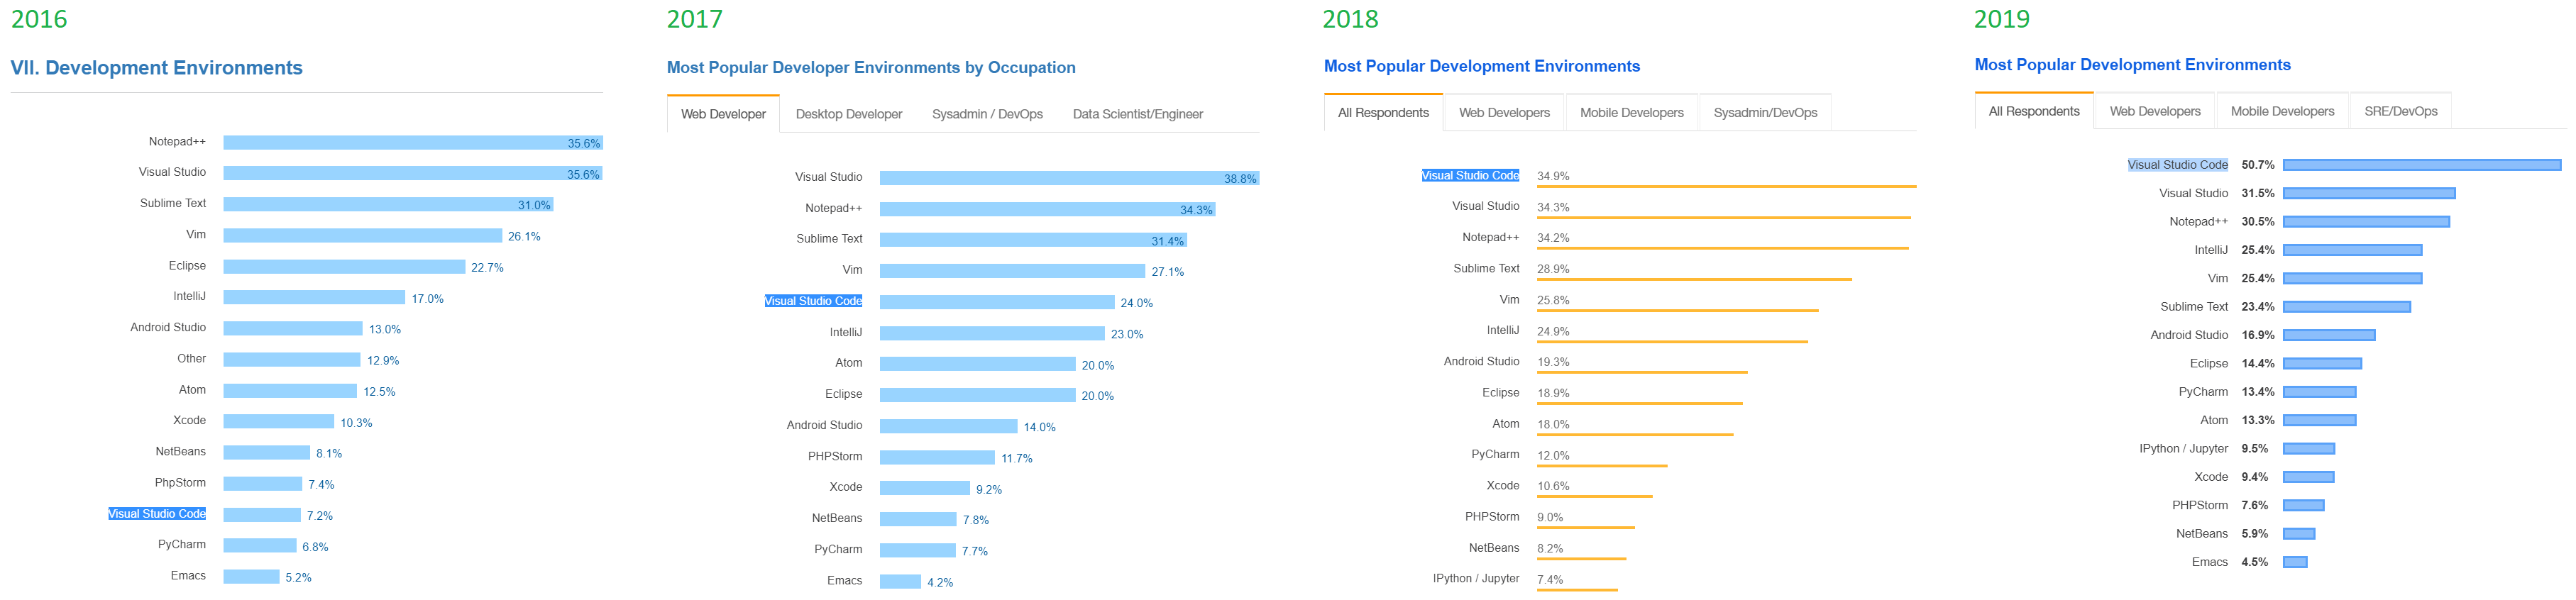The image size is (2576, 600).
Task: Click IPython / Jupyter label in 2018 chart
Action: pos(1475,579)
